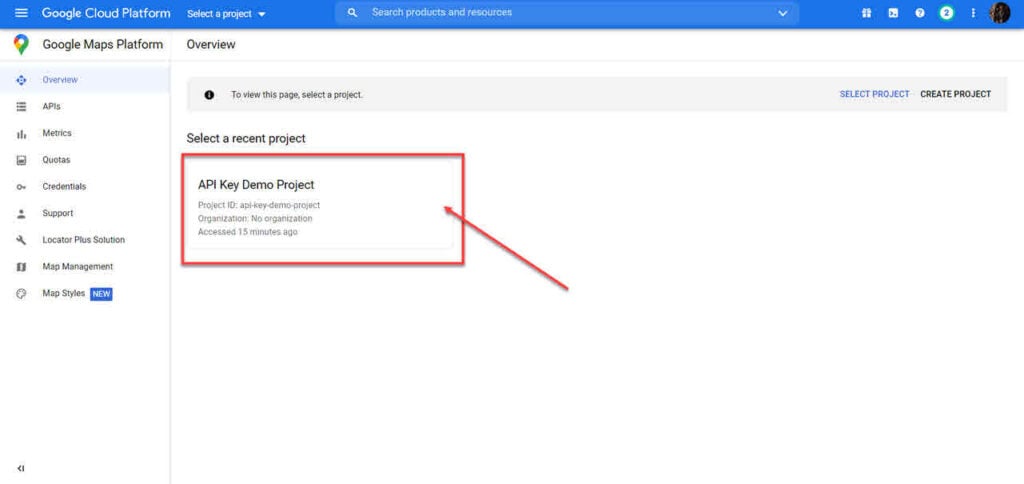Click the Google Maps Platform pin logo
The image size is (1024, 484).
click(x=21, y=44)
